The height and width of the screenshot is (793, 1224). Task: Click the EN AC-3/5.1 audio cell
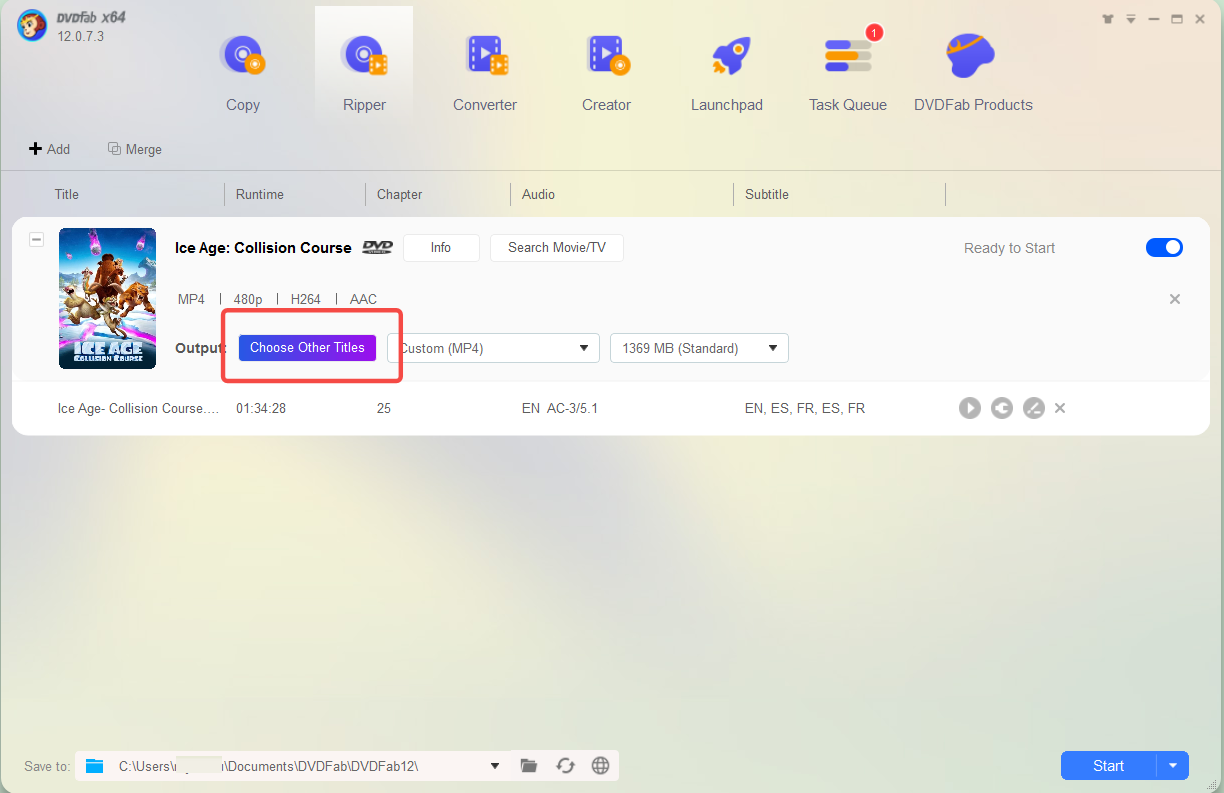pos(560,408)
